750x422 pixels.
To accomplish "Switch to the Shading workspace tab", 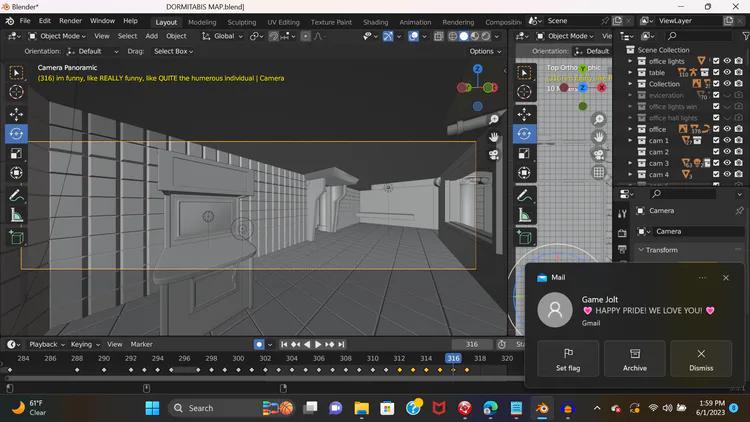I will (375, 22).
